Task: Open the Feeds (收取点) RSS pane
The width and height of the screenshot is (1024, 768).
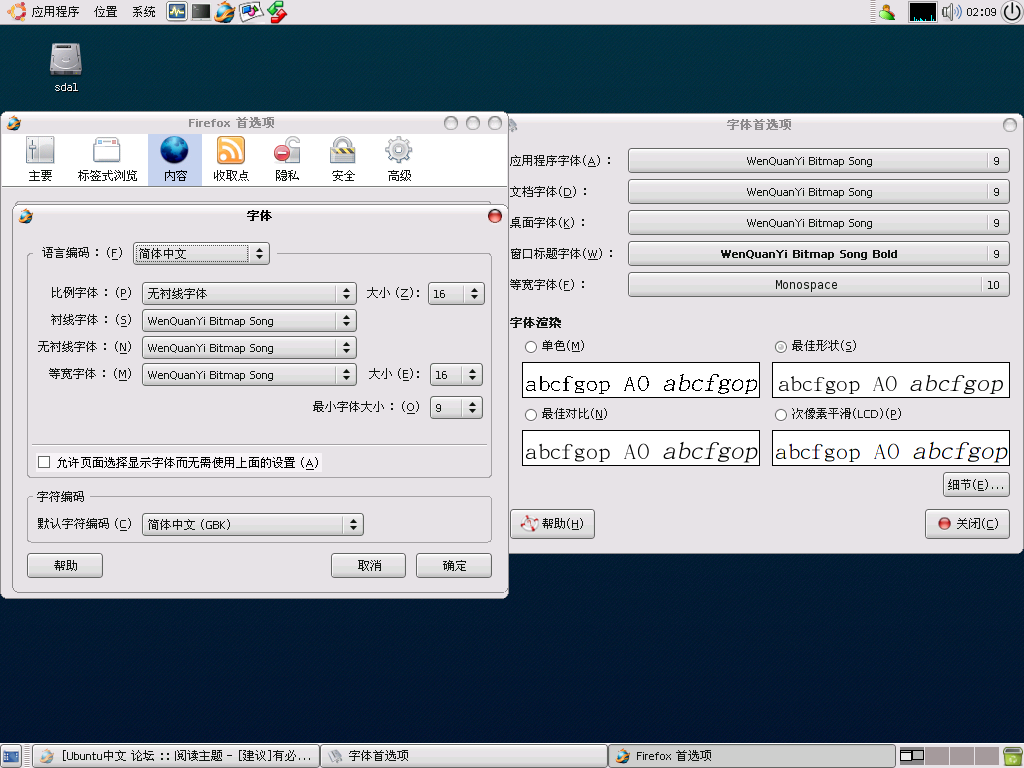Action: coord(231,160)
